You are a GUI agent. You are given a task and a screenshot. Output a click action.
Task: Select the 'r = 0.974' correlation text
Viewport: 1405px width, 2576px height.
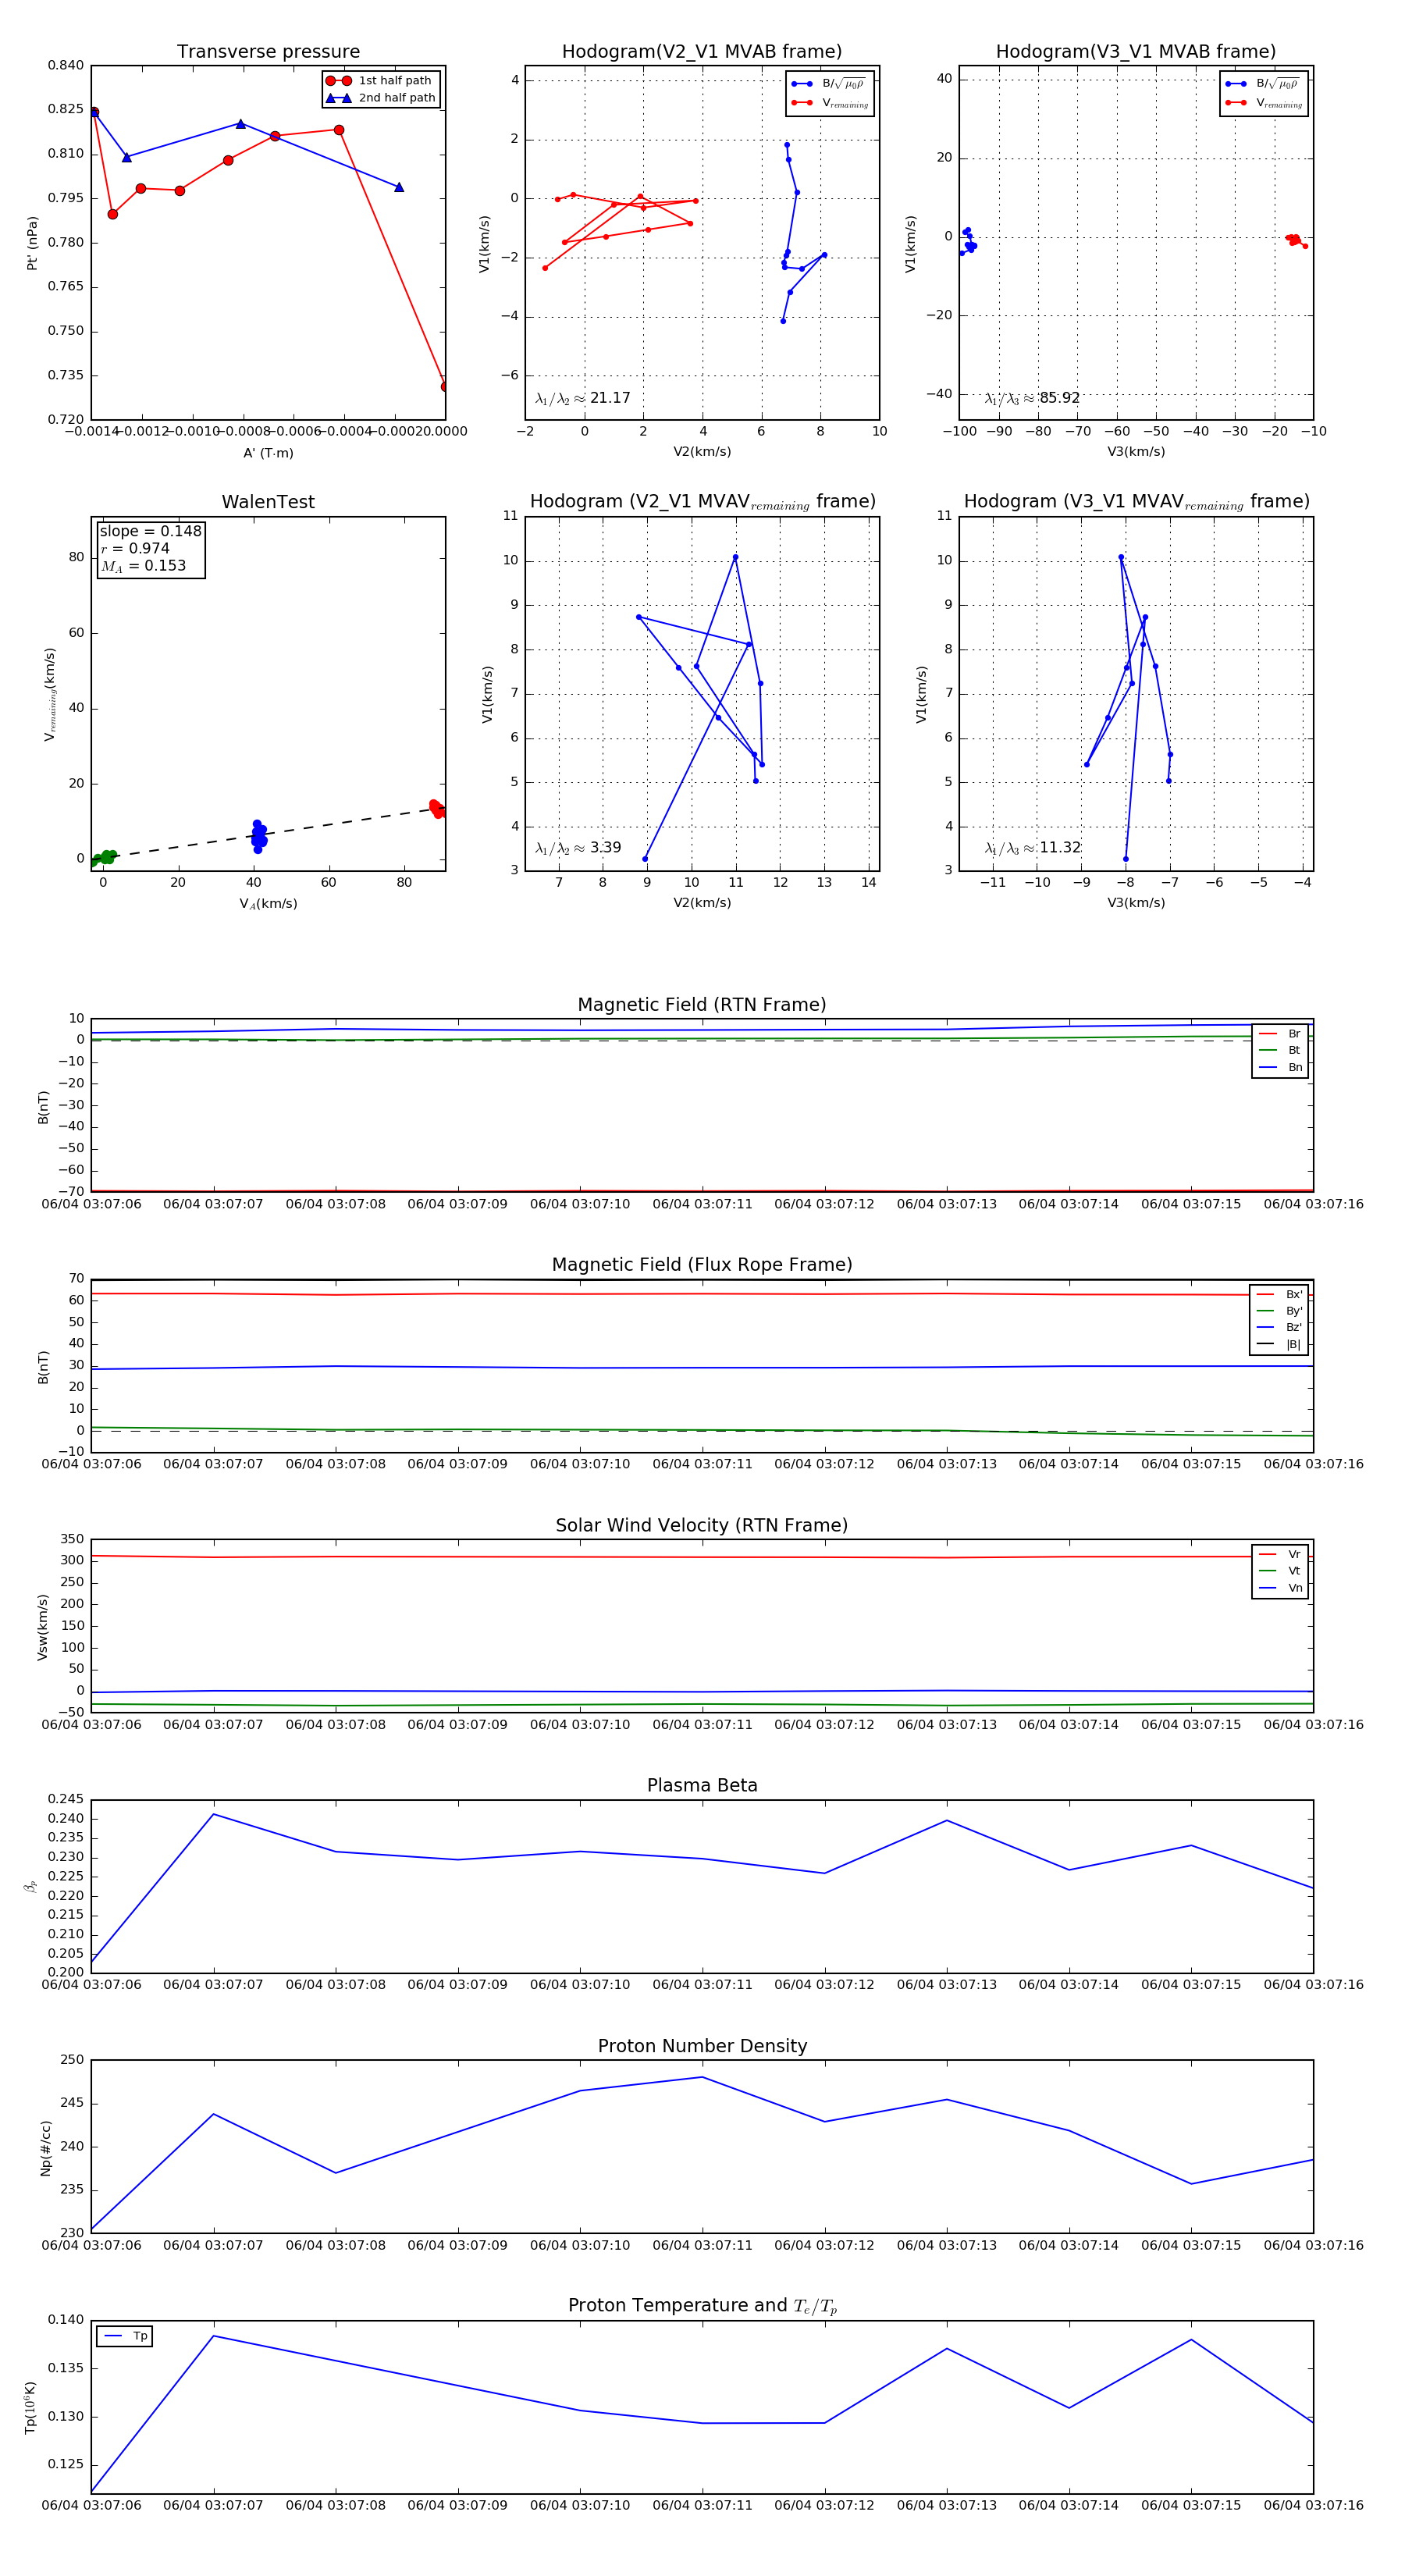(135, 548)
